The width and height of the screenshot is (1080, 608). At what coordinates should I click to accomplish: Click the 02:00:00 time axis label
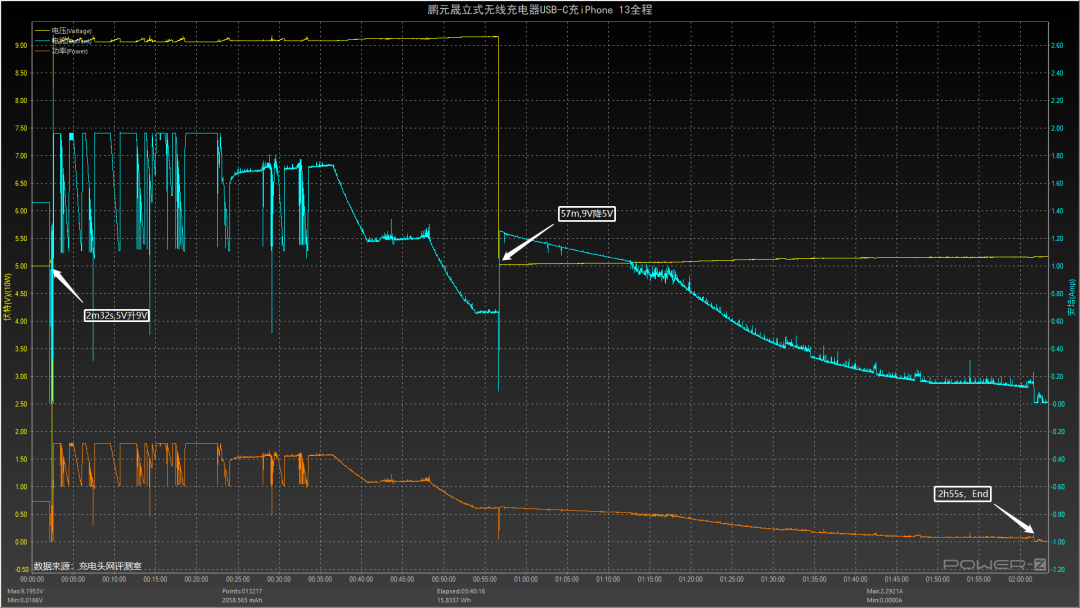pos(1020,579)
